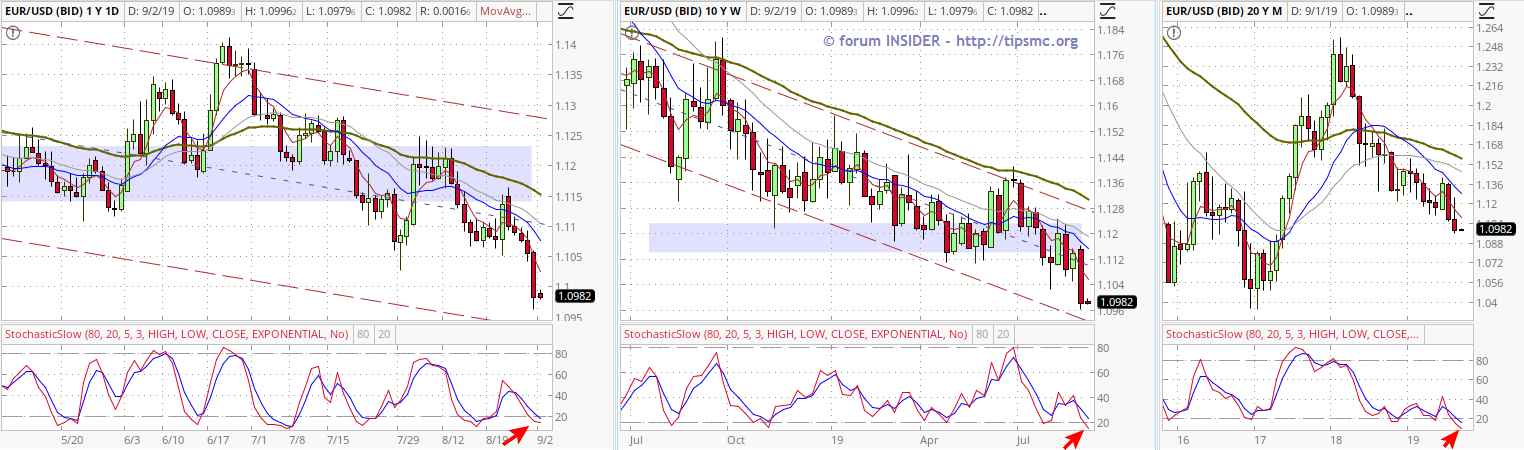Viewport: 1524px width, 450px height.
Task: Click Apr label on weekly time axis
Action: coord(929,440)
